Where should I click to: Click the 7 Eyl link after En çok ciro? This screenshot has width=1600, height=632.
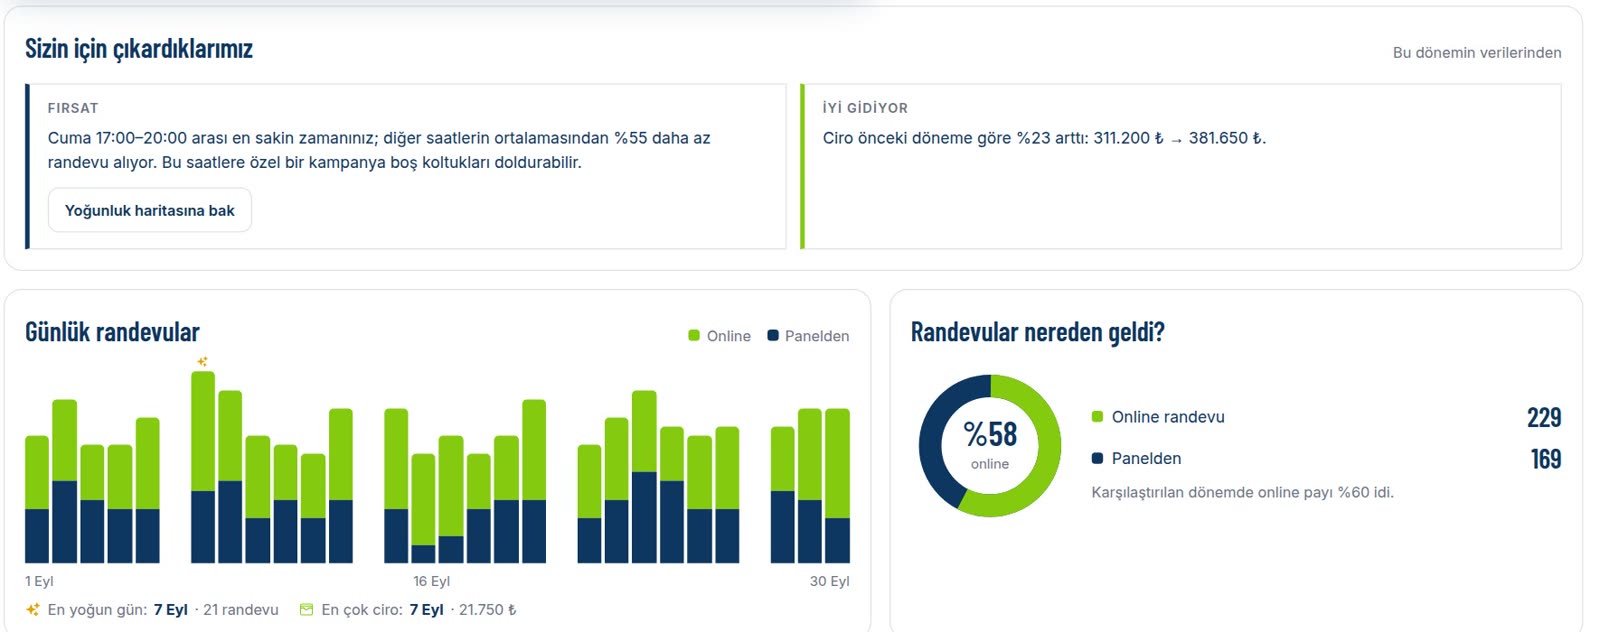pyautogui.click(x=426, y=609)
